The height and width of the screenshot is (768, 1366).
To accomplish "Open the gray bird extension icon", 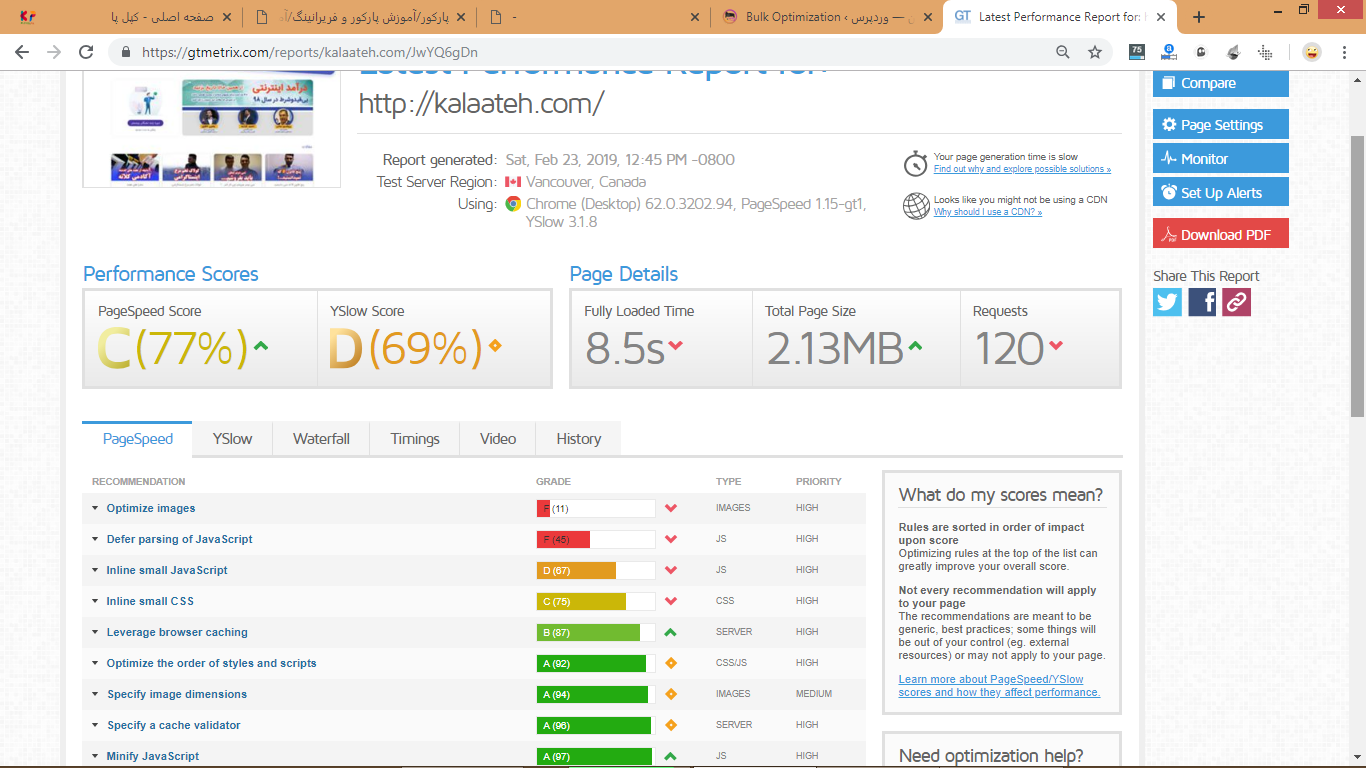I will [1234, 52].
